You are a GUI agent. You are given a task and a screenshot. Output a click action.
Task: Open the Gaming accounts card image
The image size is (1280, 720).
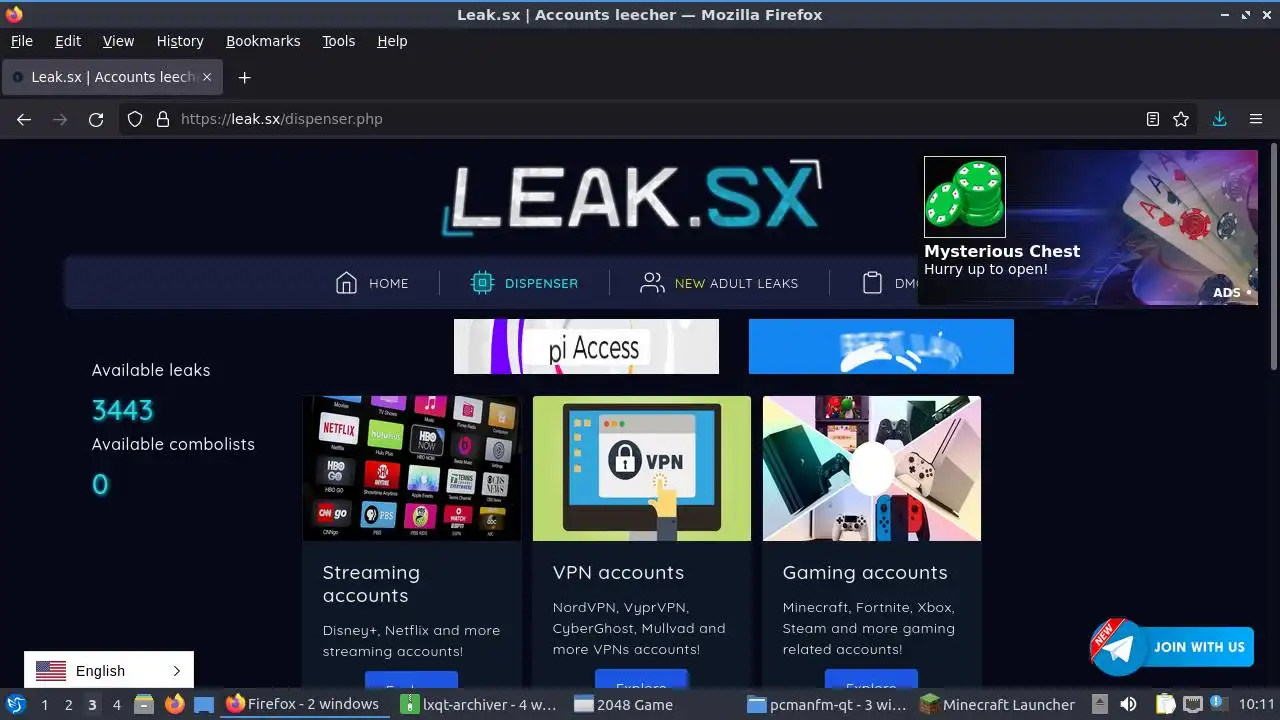pos(872,468)
